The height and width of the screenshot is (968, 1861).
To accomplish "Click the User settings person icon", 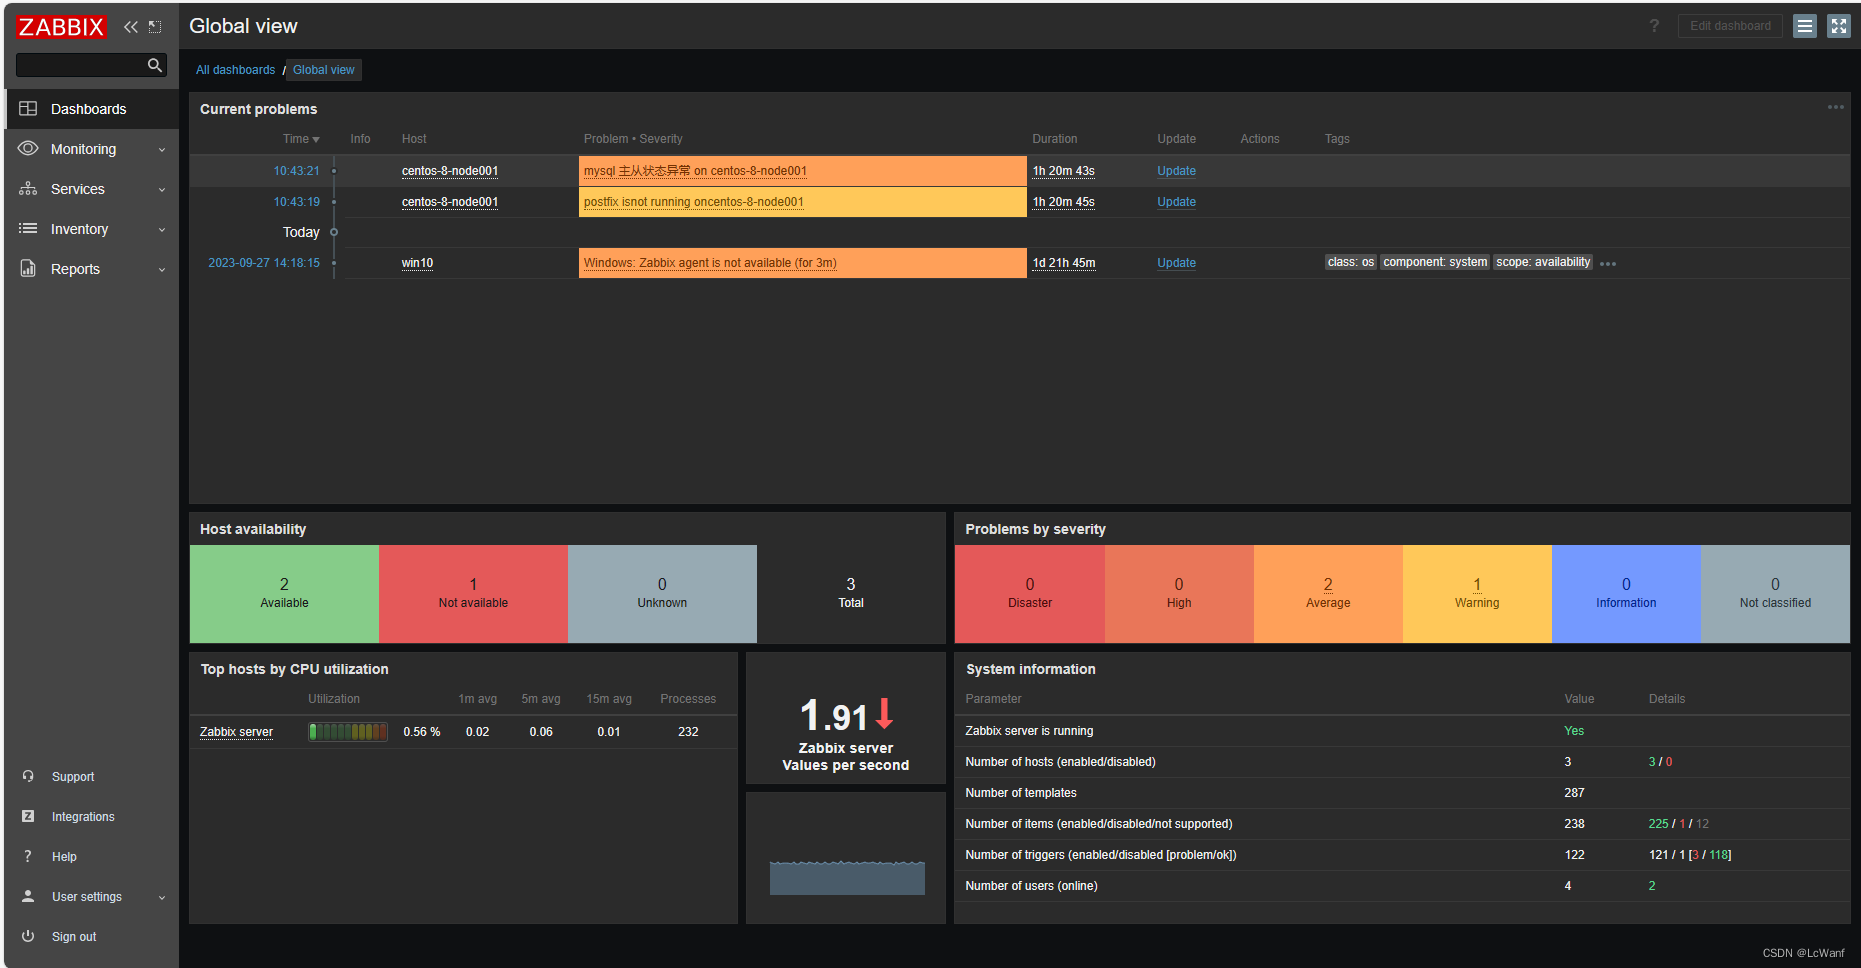I will click(x=28, y=896).
